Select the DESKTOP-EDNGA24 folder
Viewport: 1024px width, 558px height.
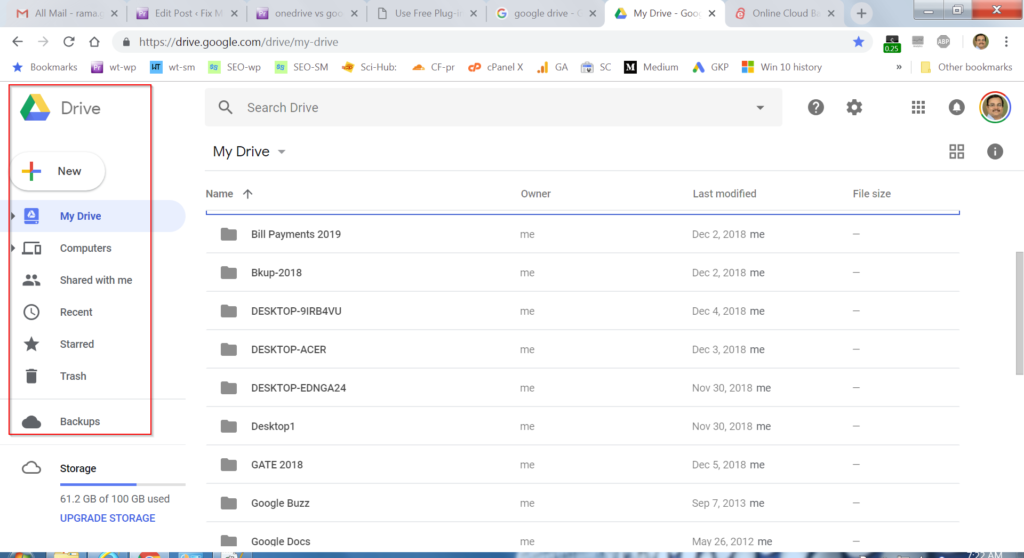click(583, 388)
